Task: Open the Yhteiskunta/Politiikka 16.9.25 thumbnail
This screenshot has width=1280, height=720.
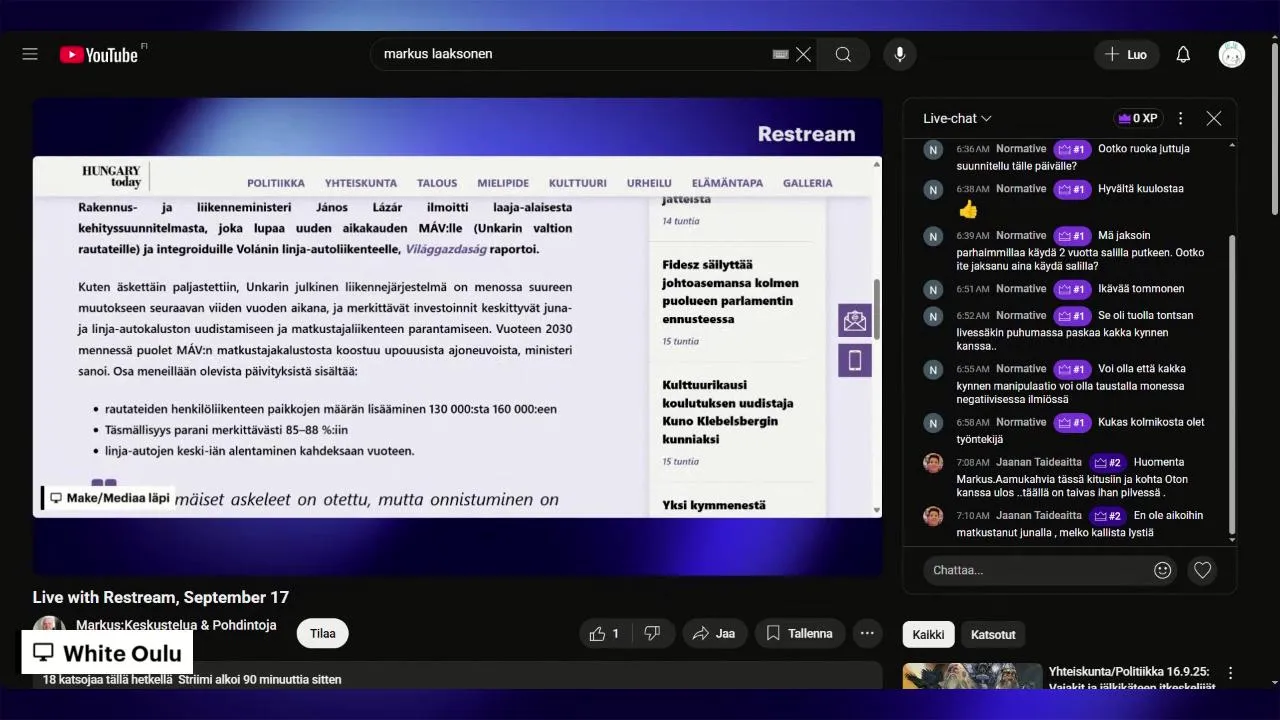Action: (x=972, y=676)
